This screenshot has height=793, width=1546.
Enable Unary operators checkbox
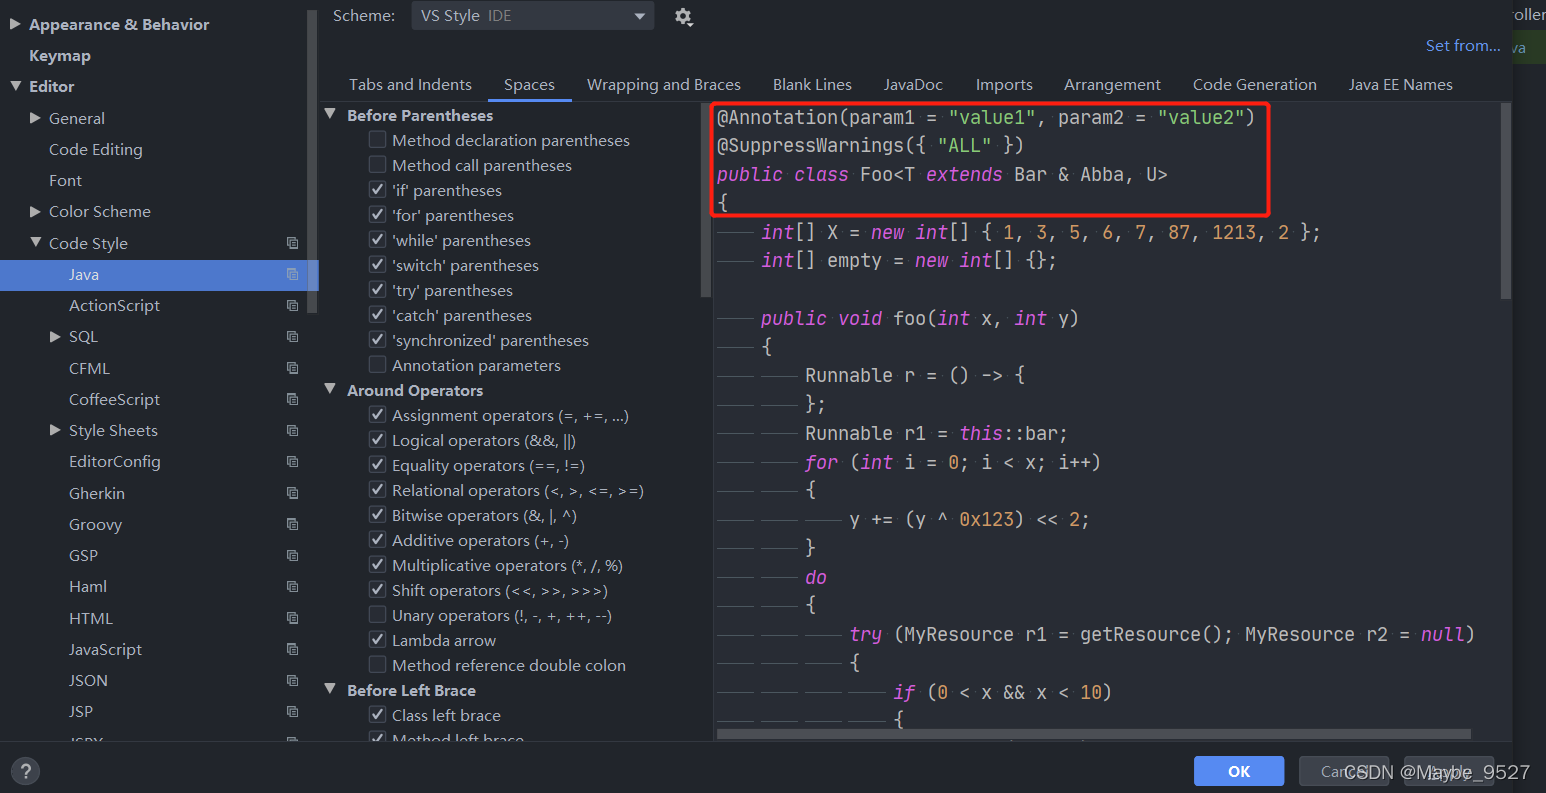point(377,615)
